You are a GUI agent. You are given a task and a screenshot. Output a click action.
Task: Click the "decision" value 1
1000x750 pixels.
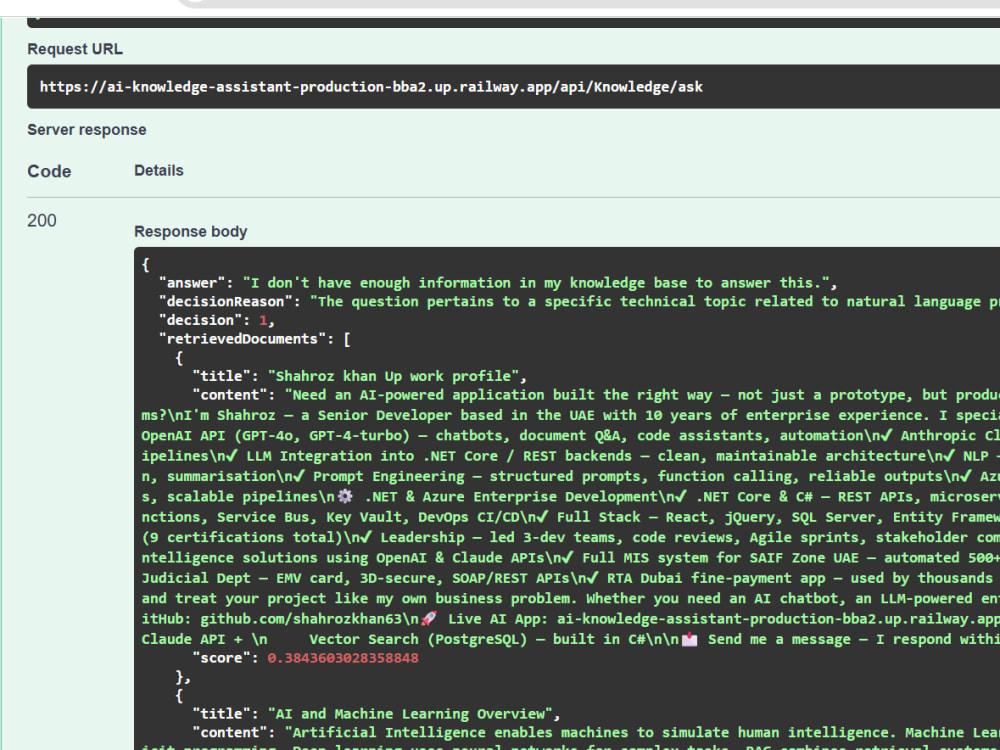pyautogui.click(x=263, y=320)
